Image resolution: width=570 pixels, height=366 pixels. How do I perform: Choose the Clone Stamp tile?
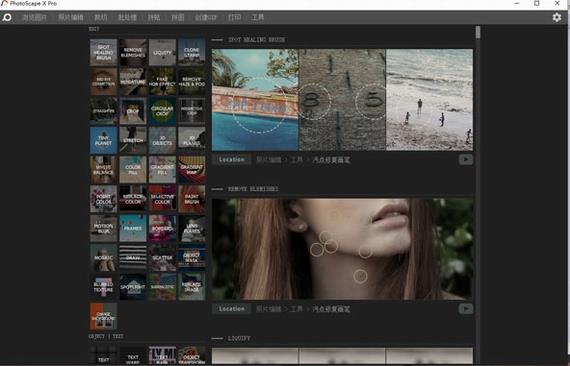click(192, 52)
